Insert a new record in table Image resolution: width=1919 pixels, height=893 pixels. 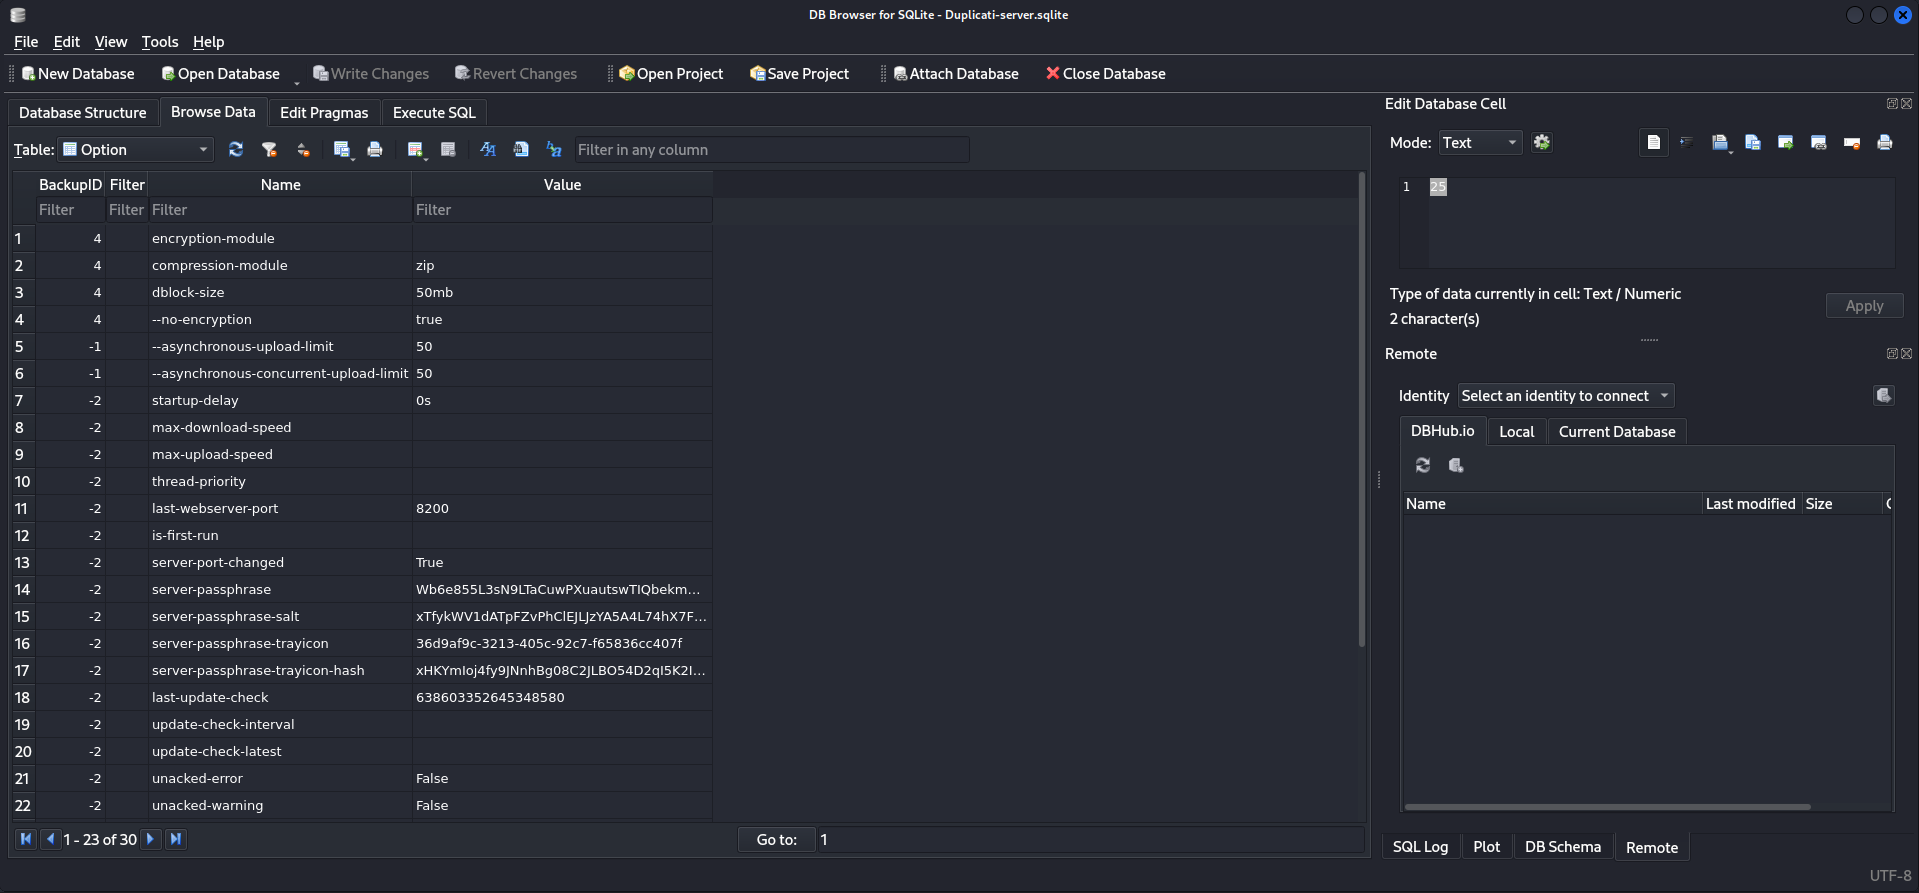[x=415, y=149]
